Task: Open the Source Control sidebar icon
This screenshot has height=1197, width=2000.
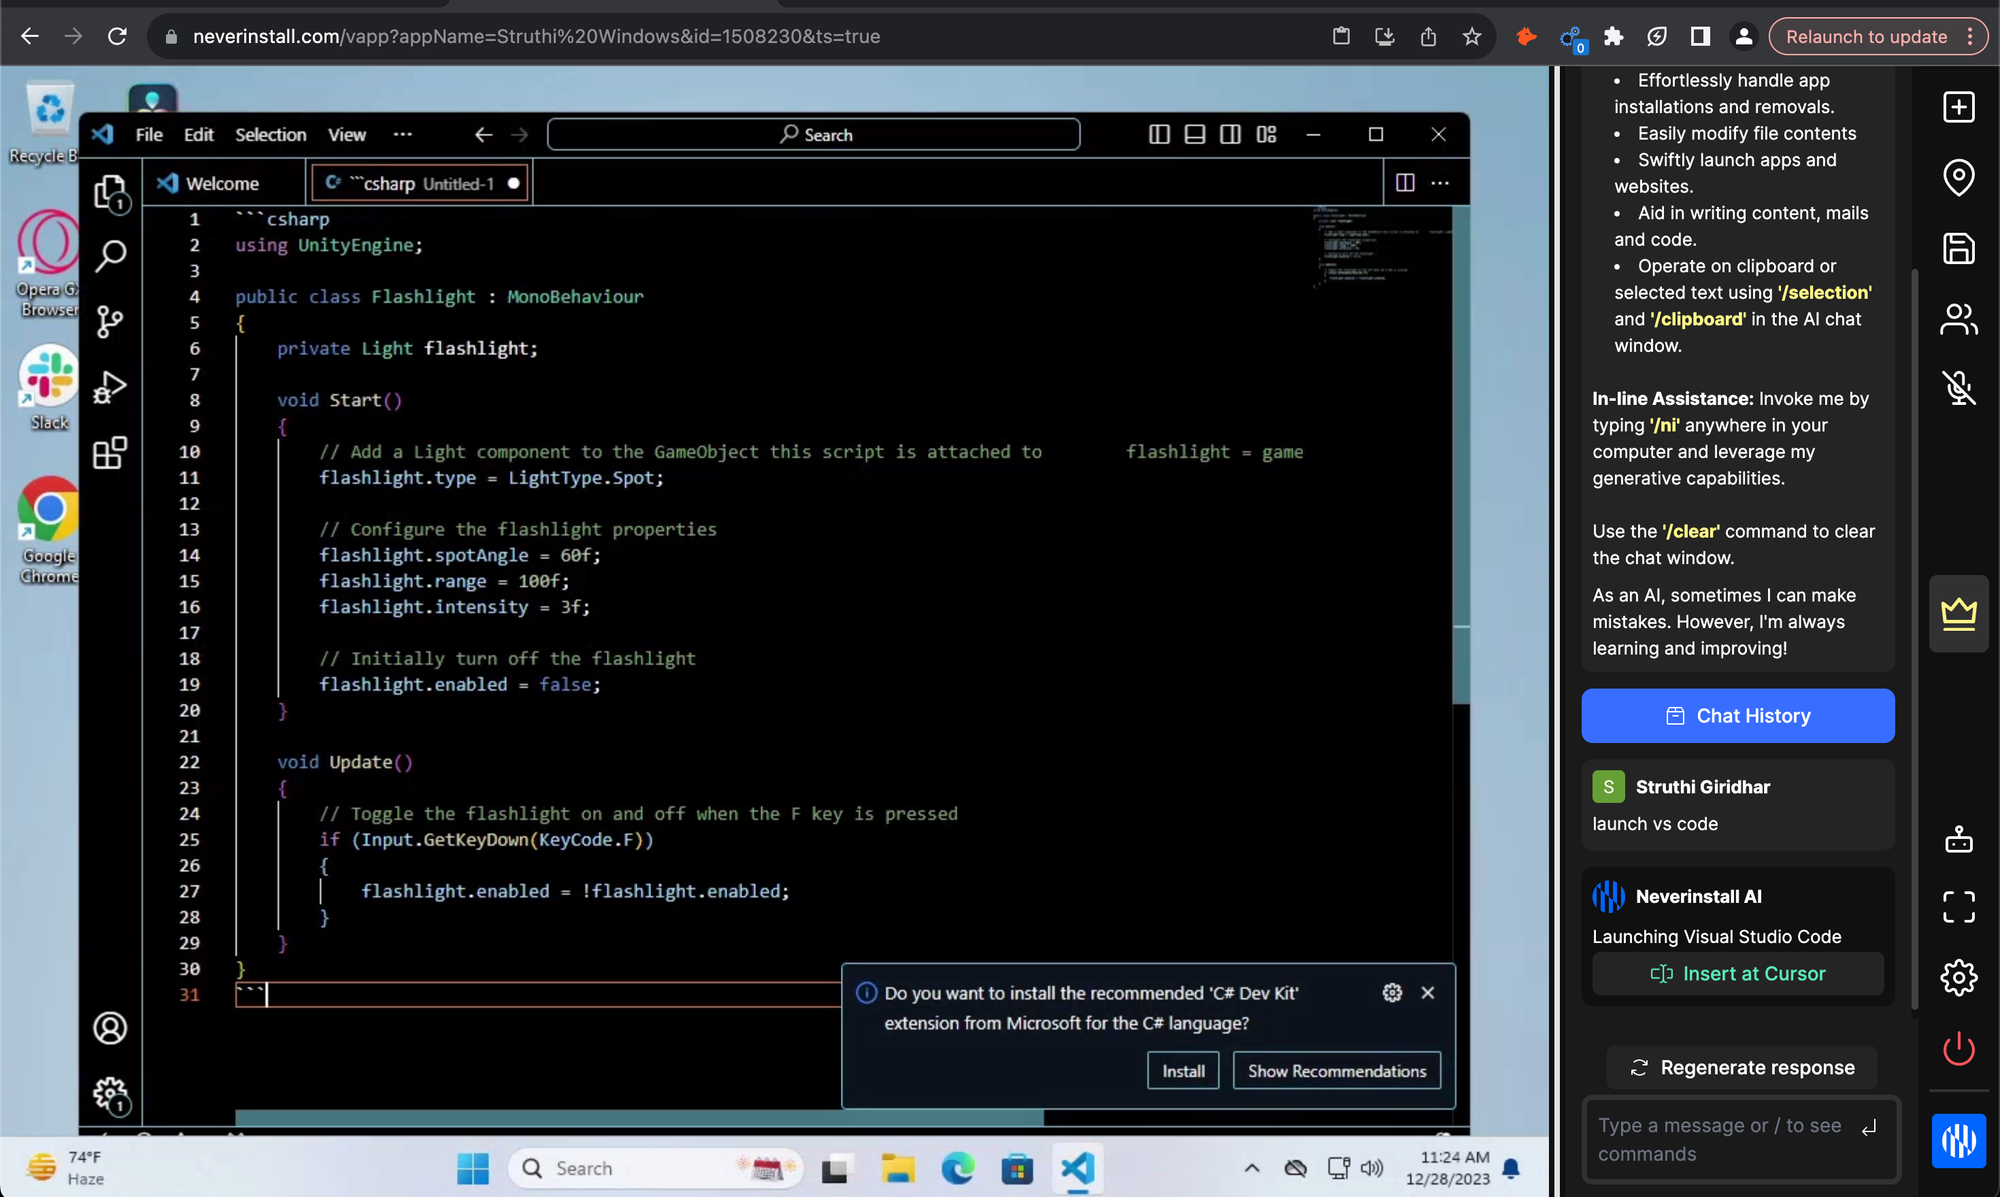Action: [x=110, y=321]
